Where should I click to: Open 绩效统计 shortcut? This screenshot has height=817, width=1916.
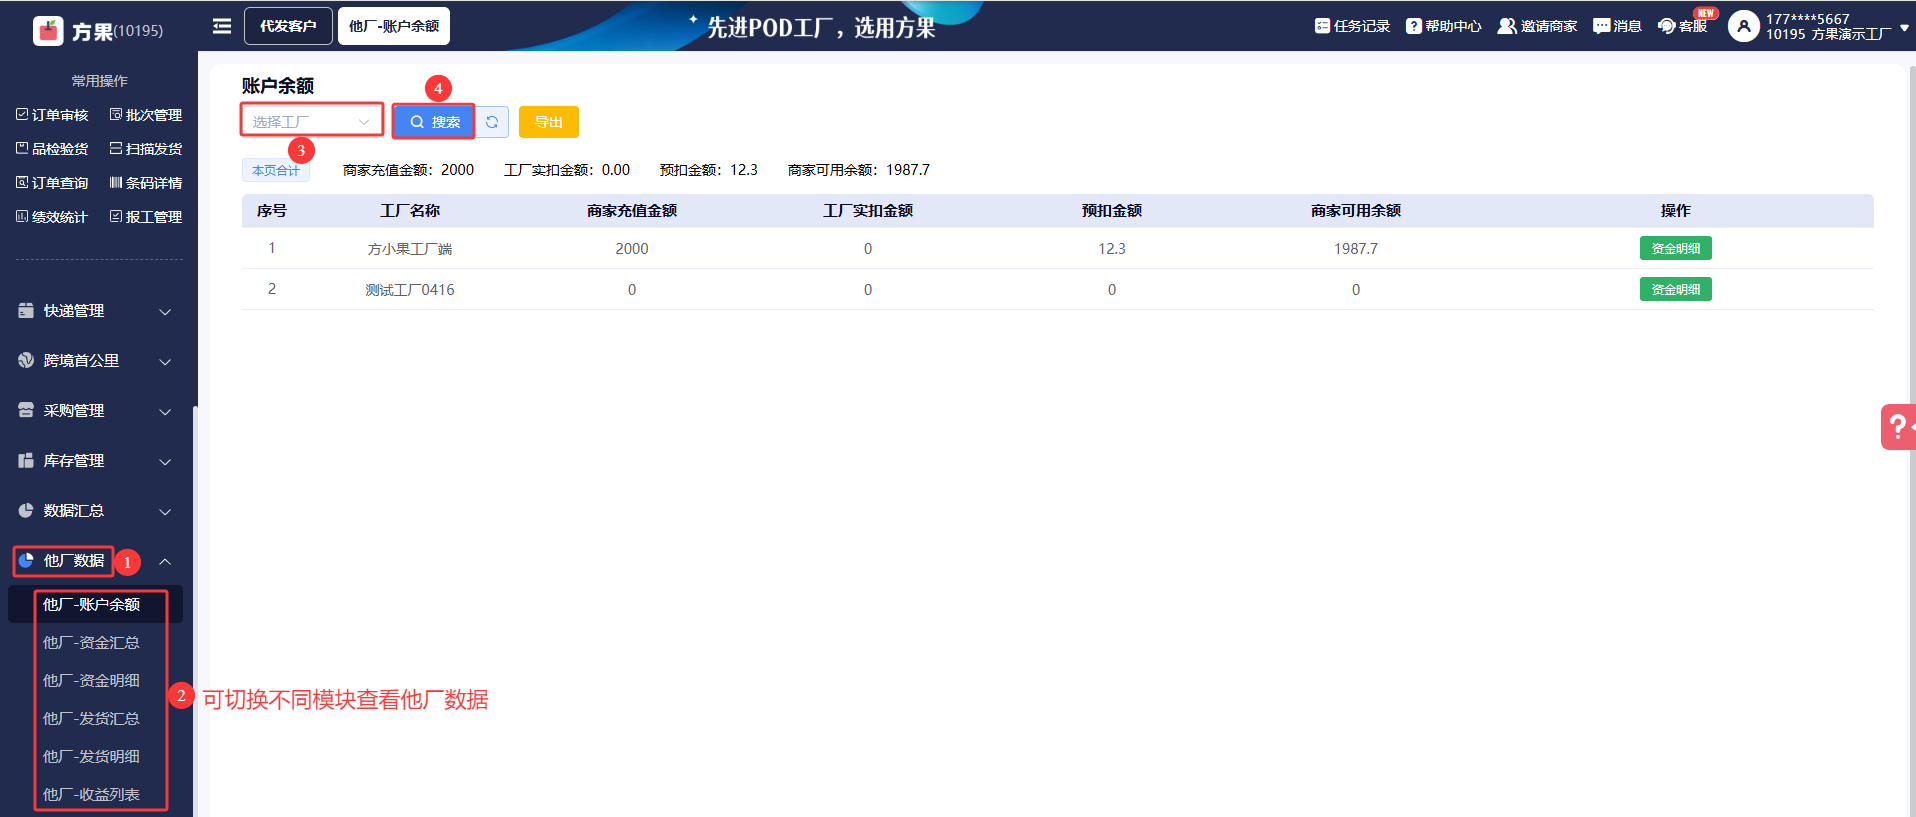(52, 217)
